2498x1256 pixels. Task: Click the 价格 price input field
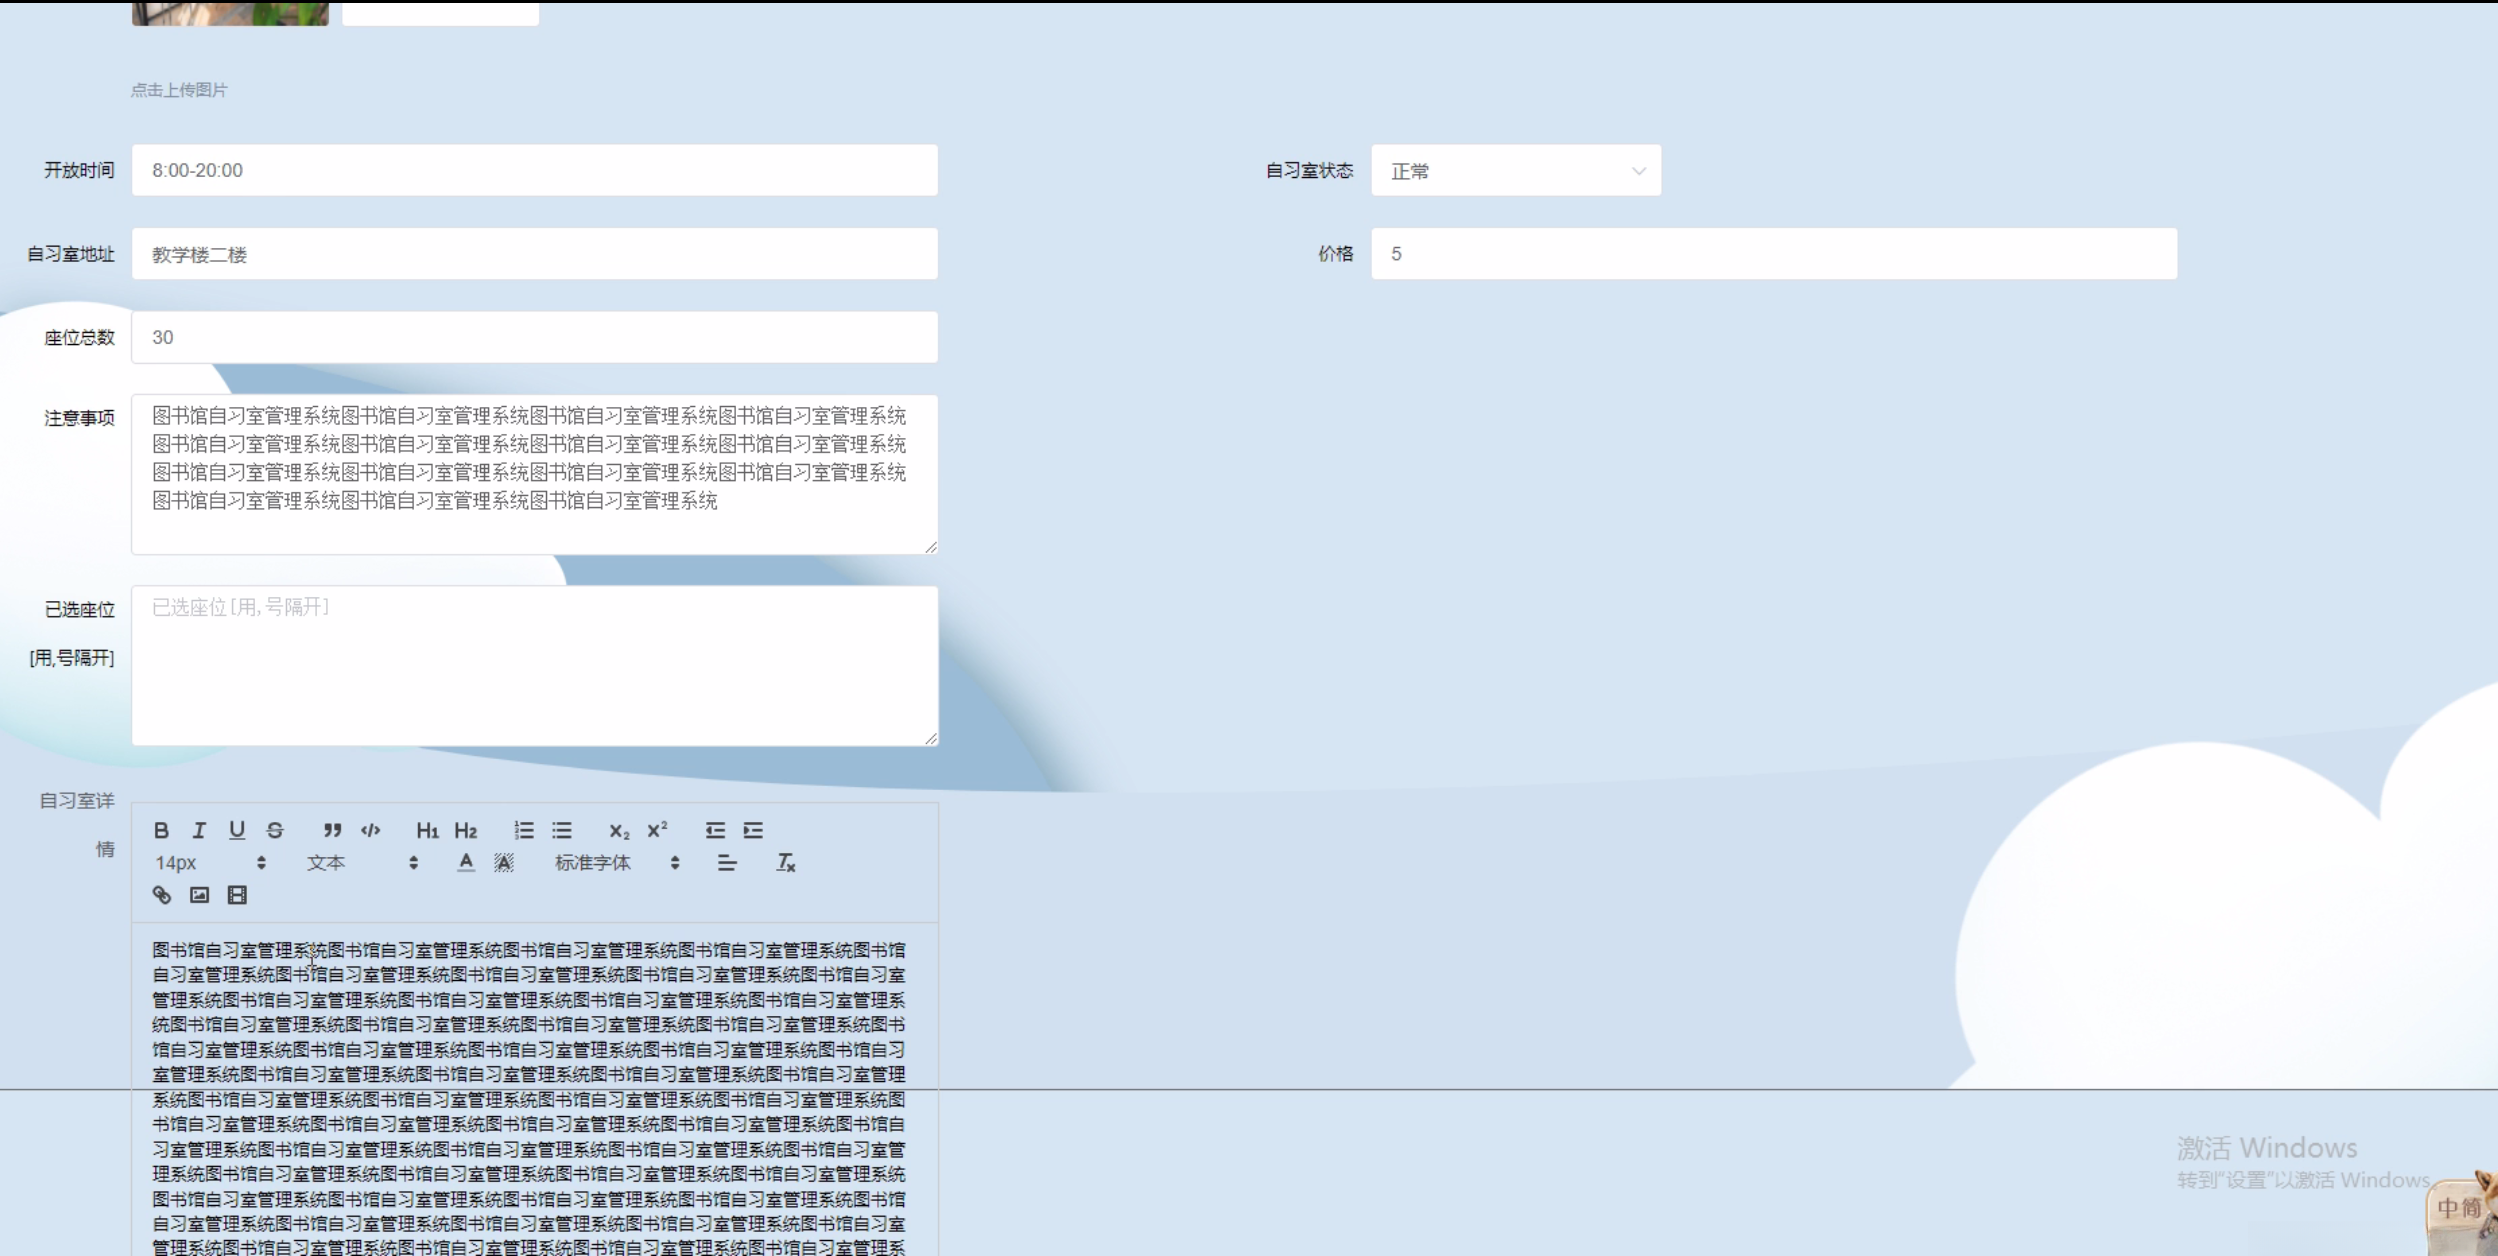1773,254
